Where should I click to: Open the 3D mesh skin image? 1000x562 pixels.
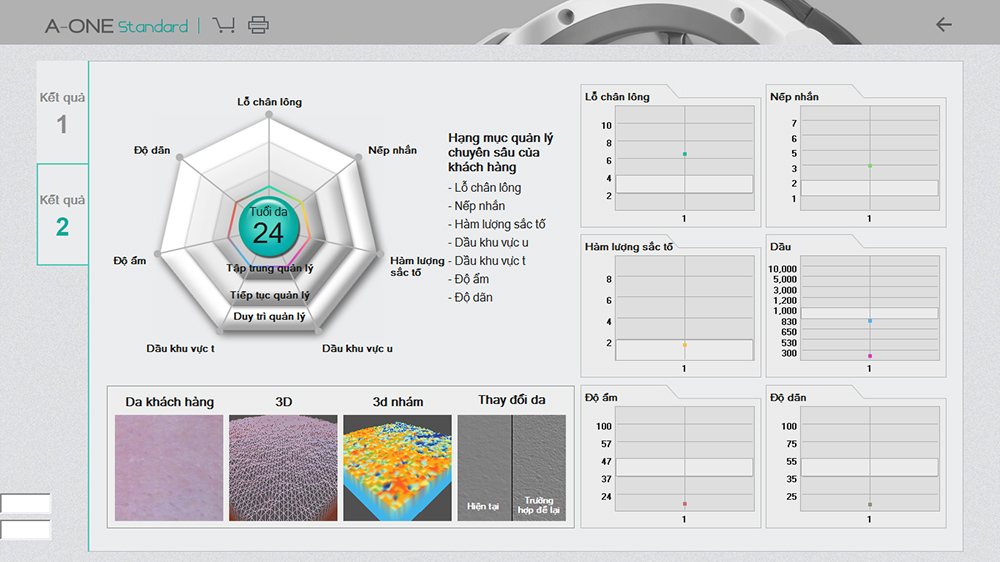(x=283, y=468)
